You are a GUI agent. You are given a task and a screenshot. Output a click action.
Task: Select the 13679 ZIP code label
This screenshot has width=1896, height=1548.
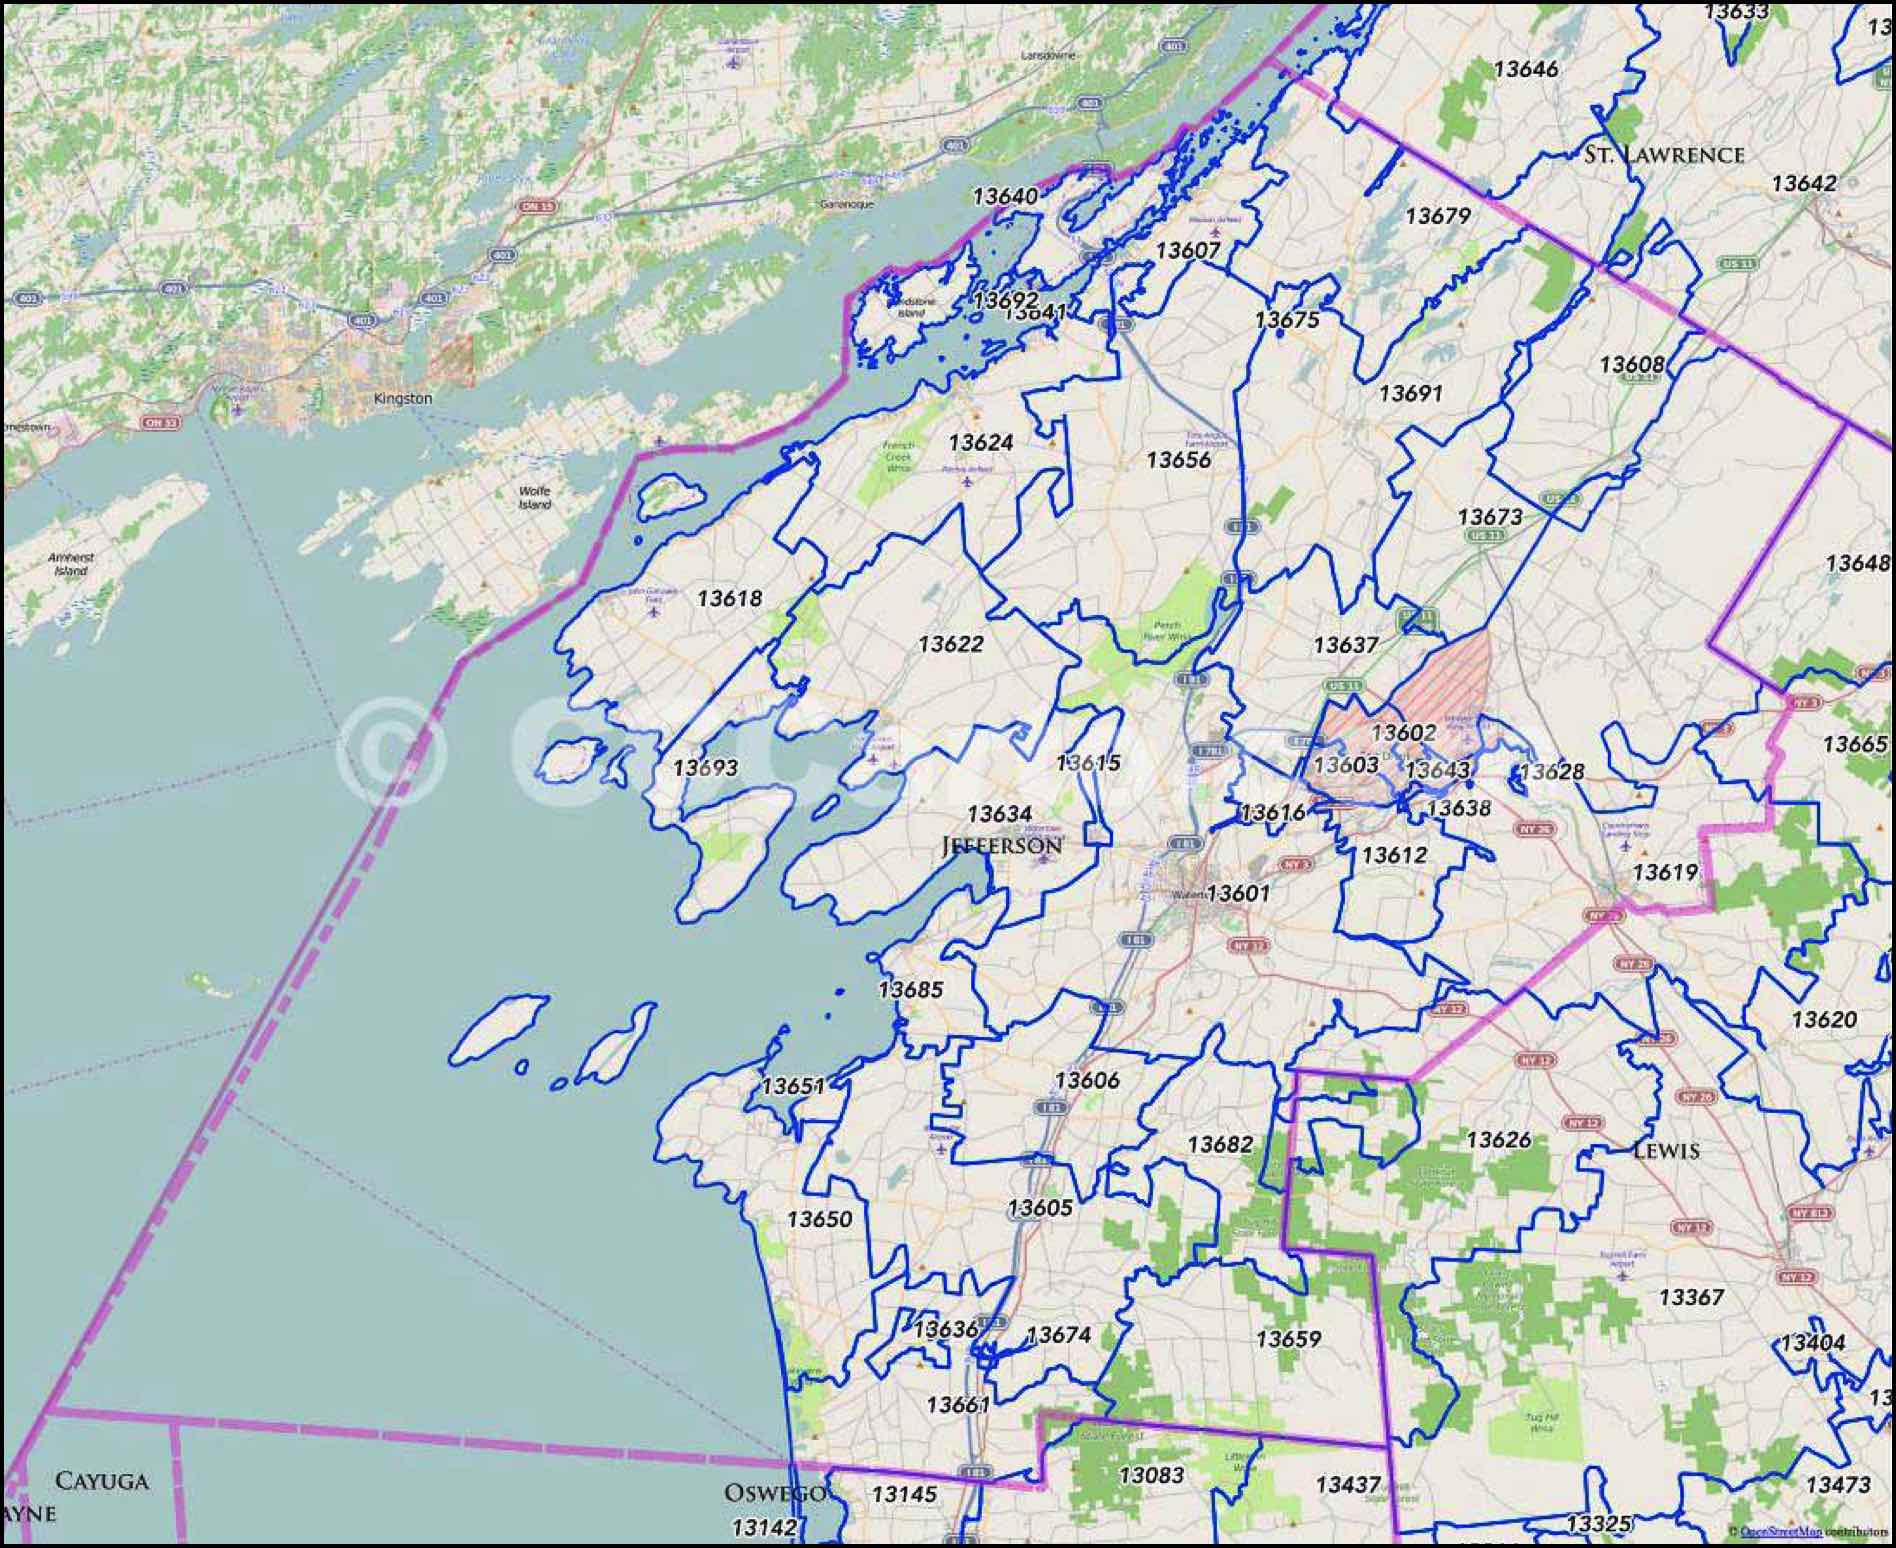[1437, 216]
